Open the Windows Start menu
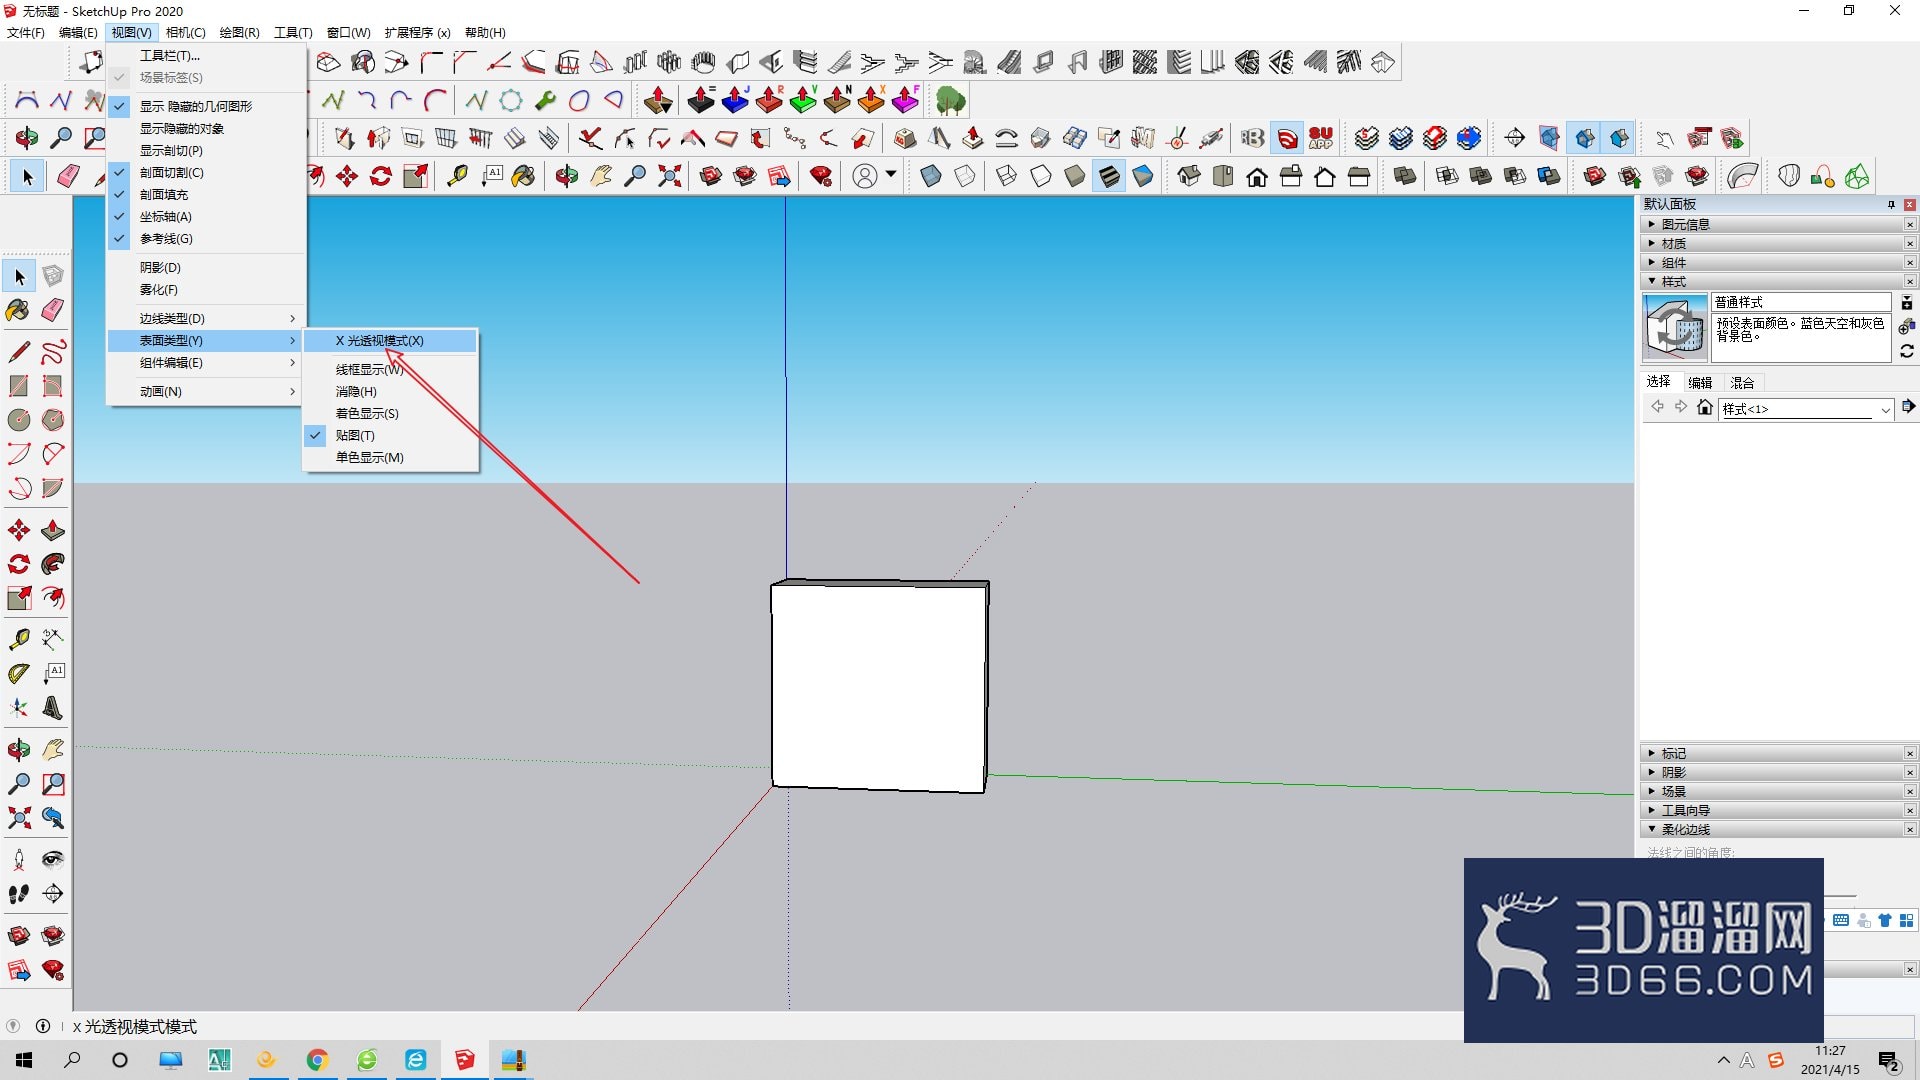Viewport: 1920px width, 1080px height. pos(24,1060)
